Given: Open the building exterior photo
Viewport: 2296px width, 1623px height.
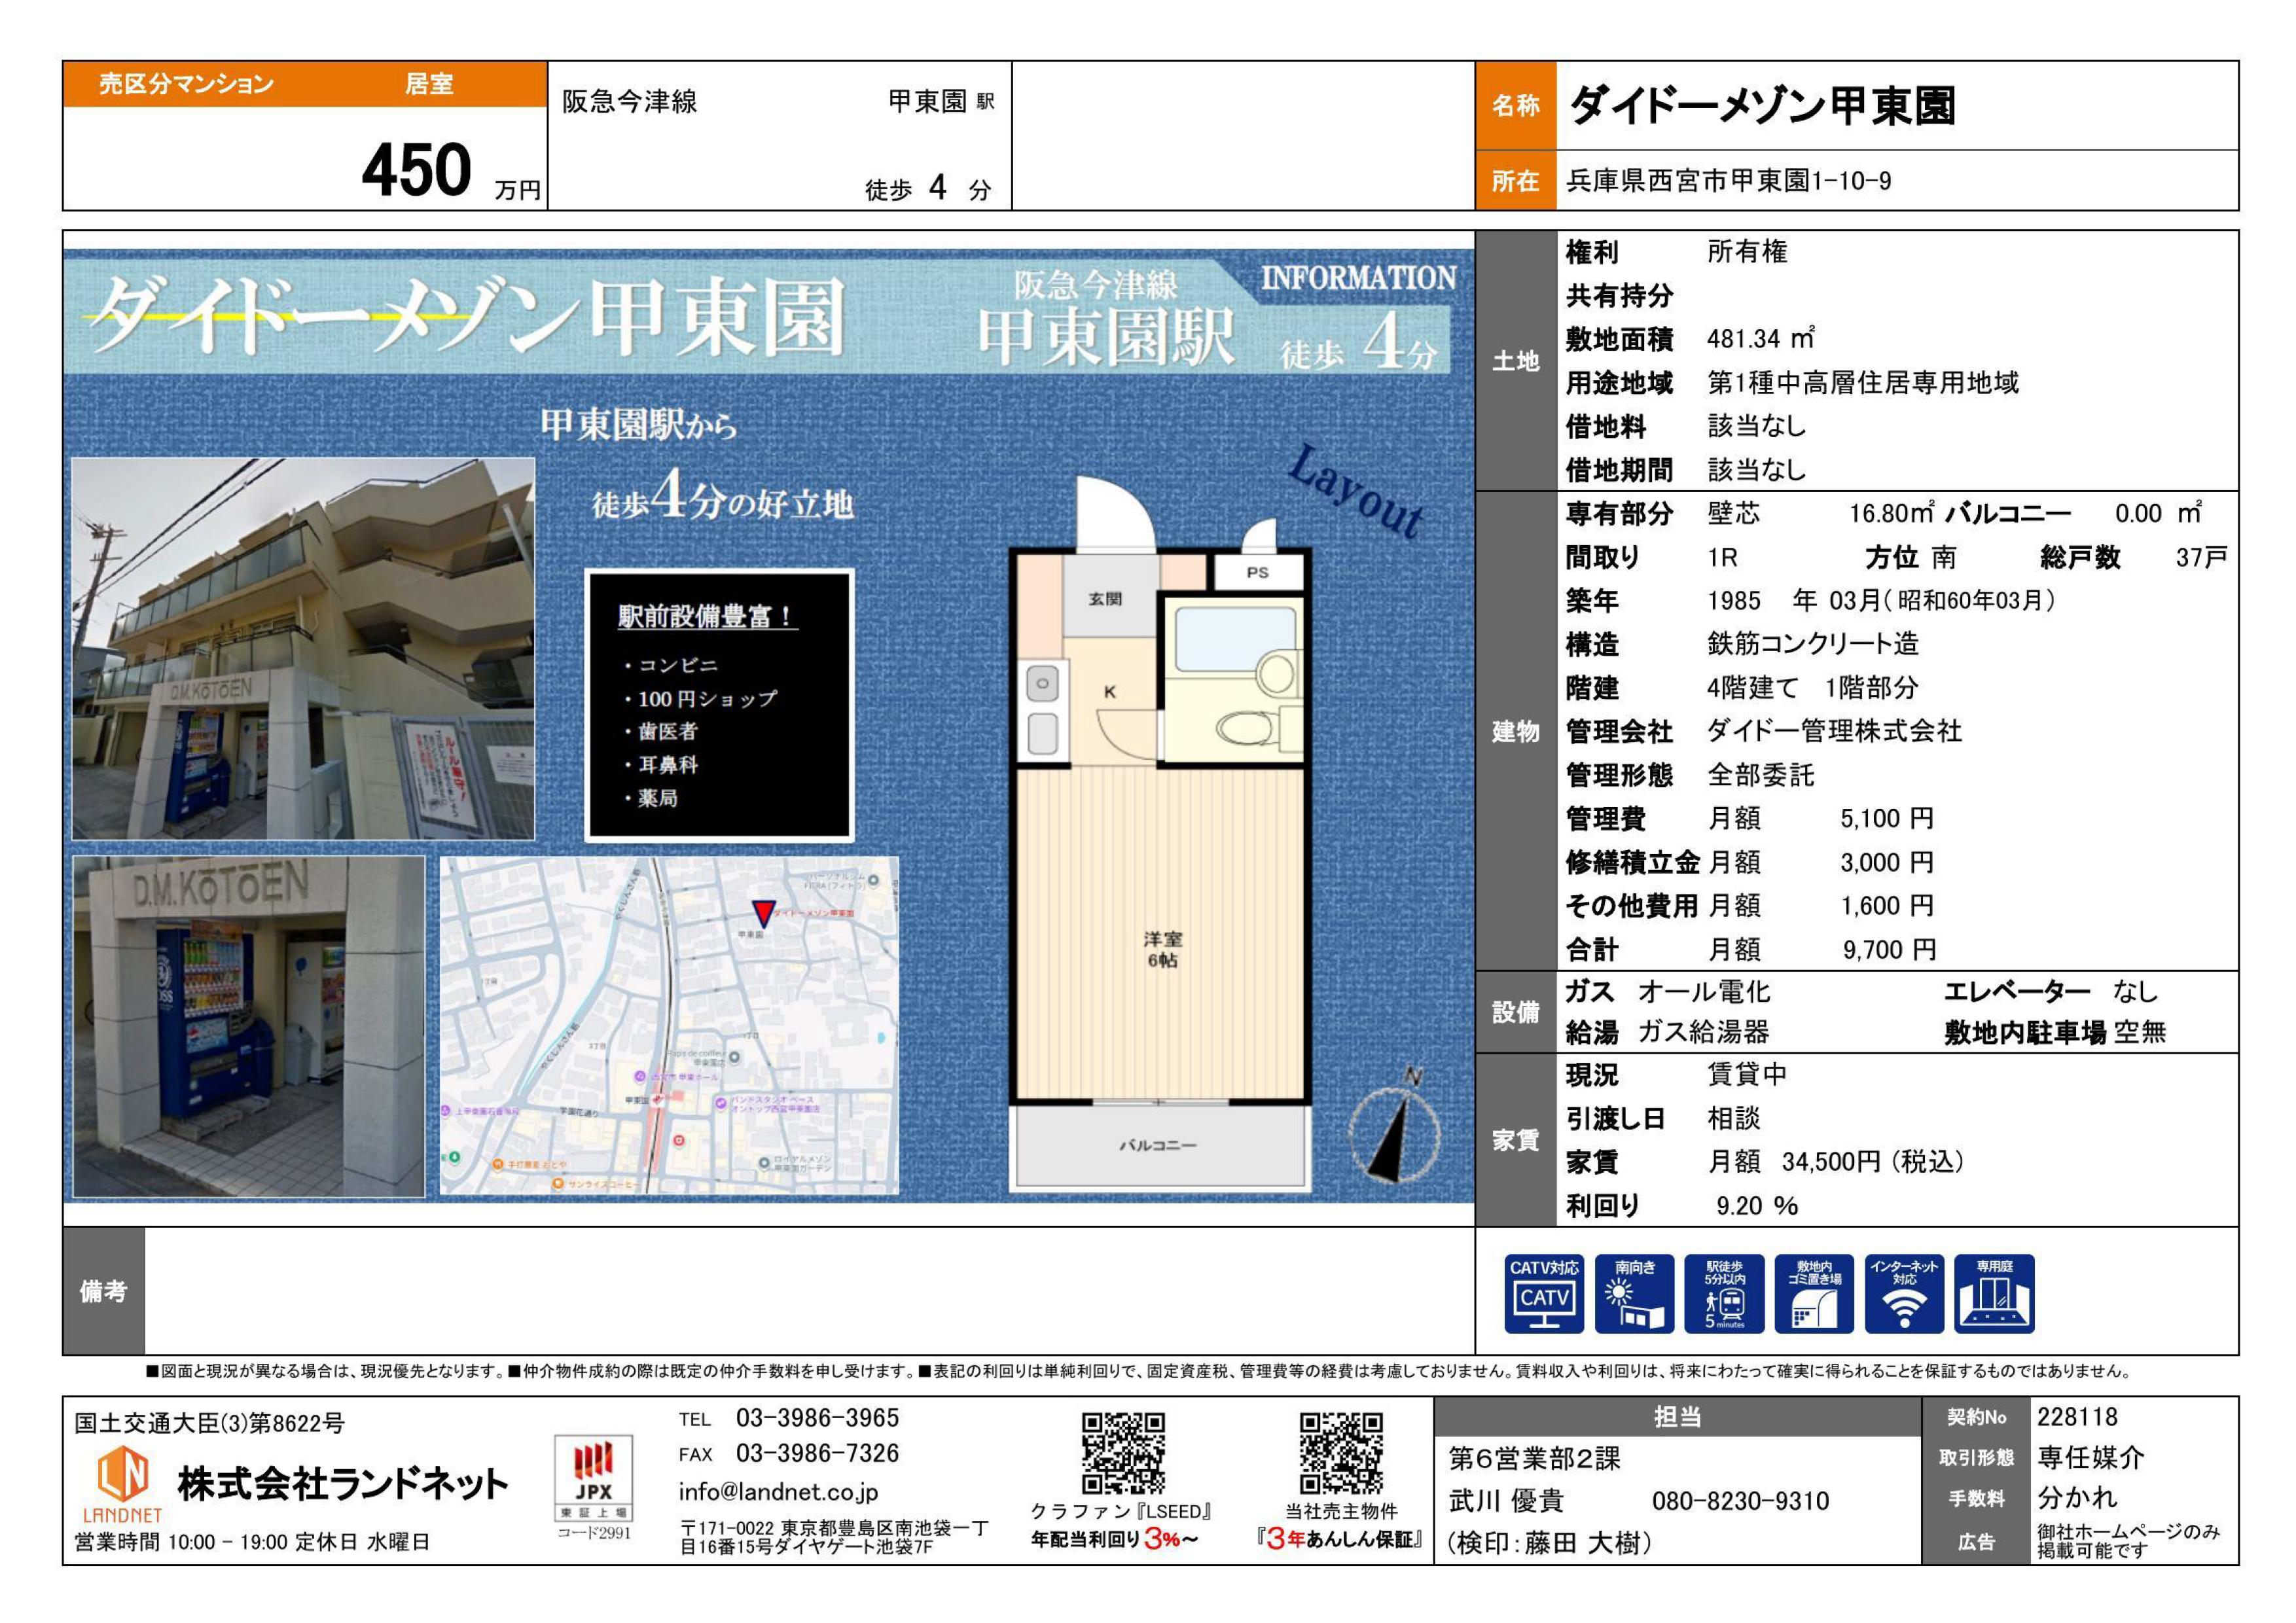Looking at the screenshot, I should [303, 649].
